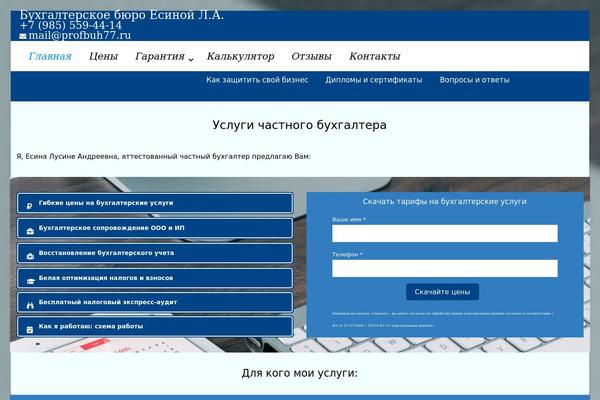Click the phone number +7 (985) 559-44-14
Image resolution: width=600 pixels, height=400 pixels.
coord(71,25)
